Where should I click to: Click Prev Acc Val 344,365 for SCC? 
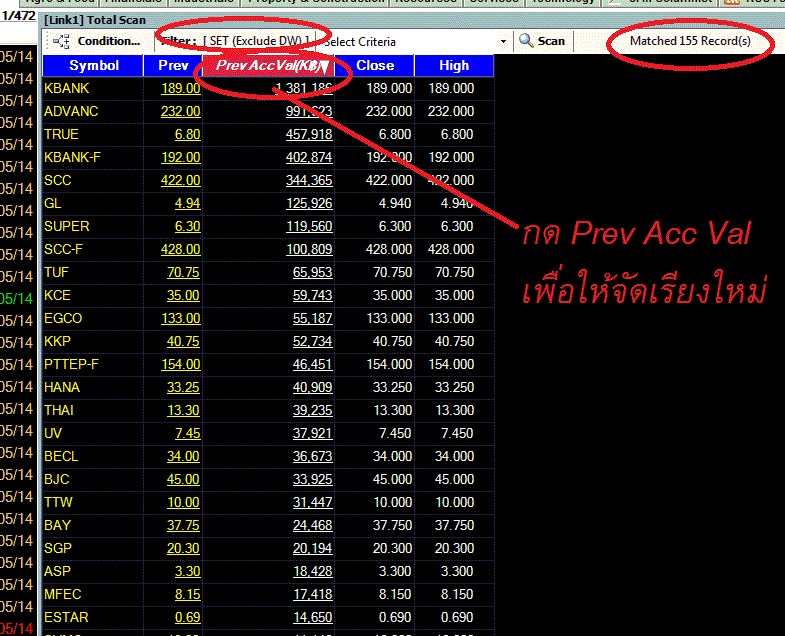(309, 181)
